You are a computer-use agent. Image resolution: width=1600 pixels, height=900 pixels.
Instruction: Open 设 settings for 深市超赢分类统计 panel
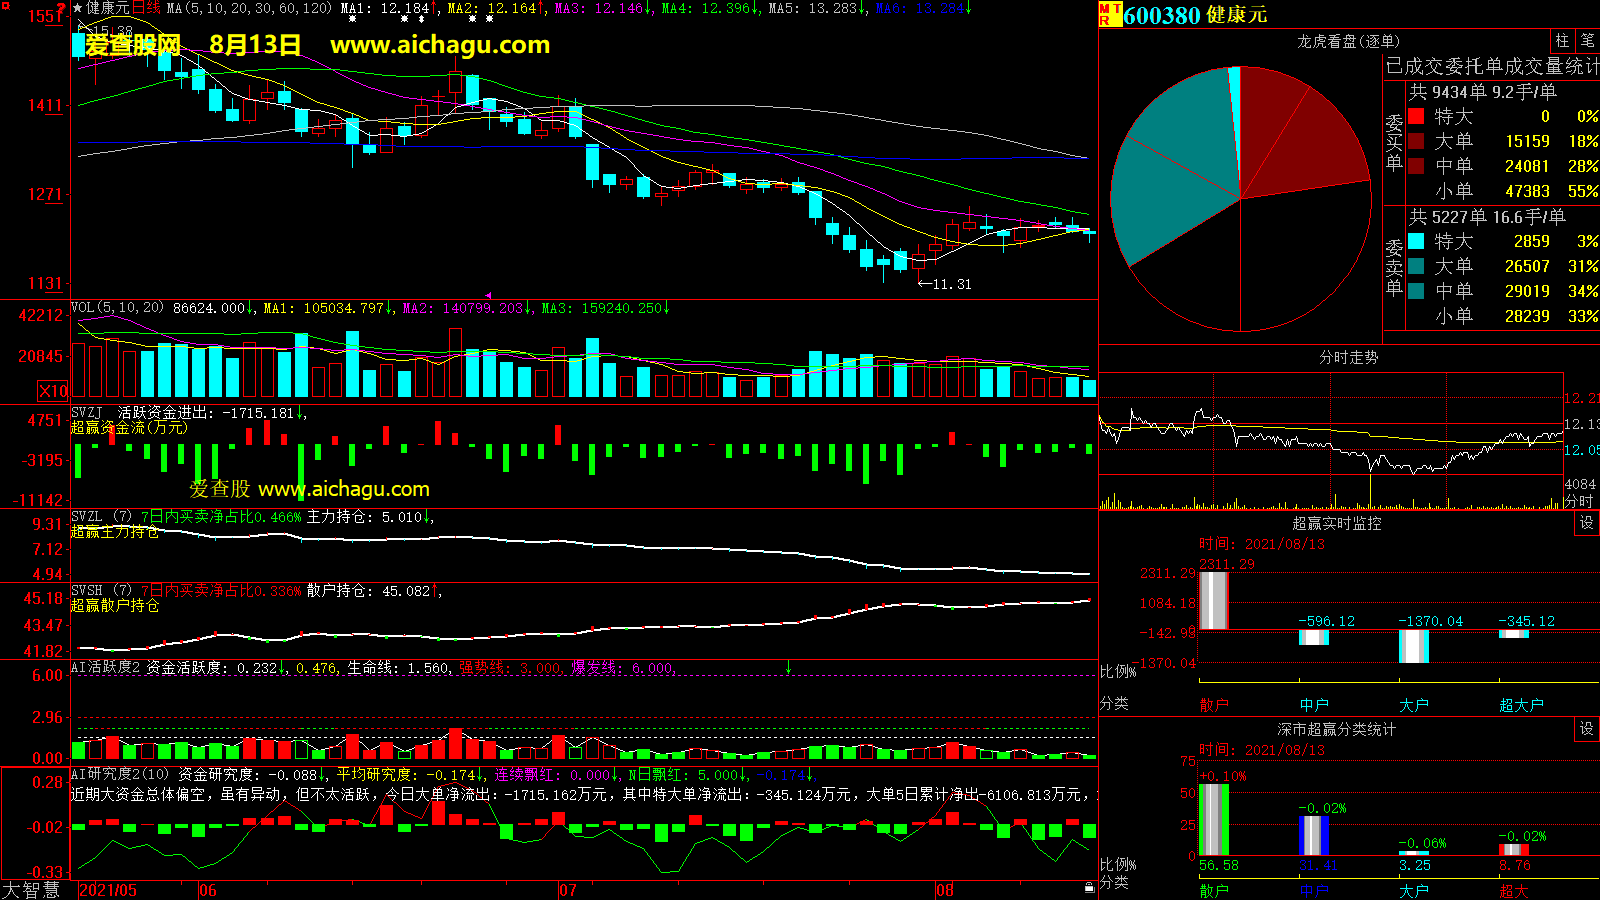(1586, 729)
